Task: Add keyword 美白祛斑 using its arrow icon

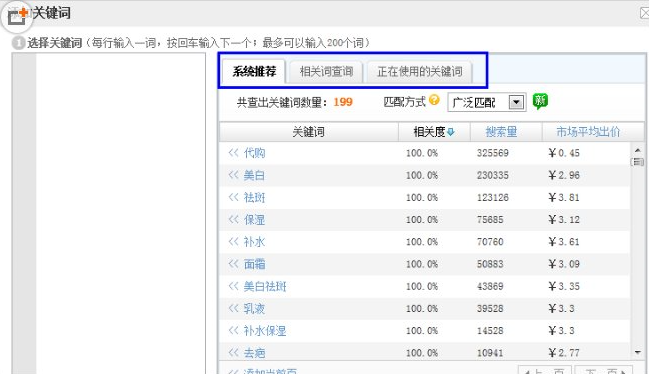Action: coord(233,286)
